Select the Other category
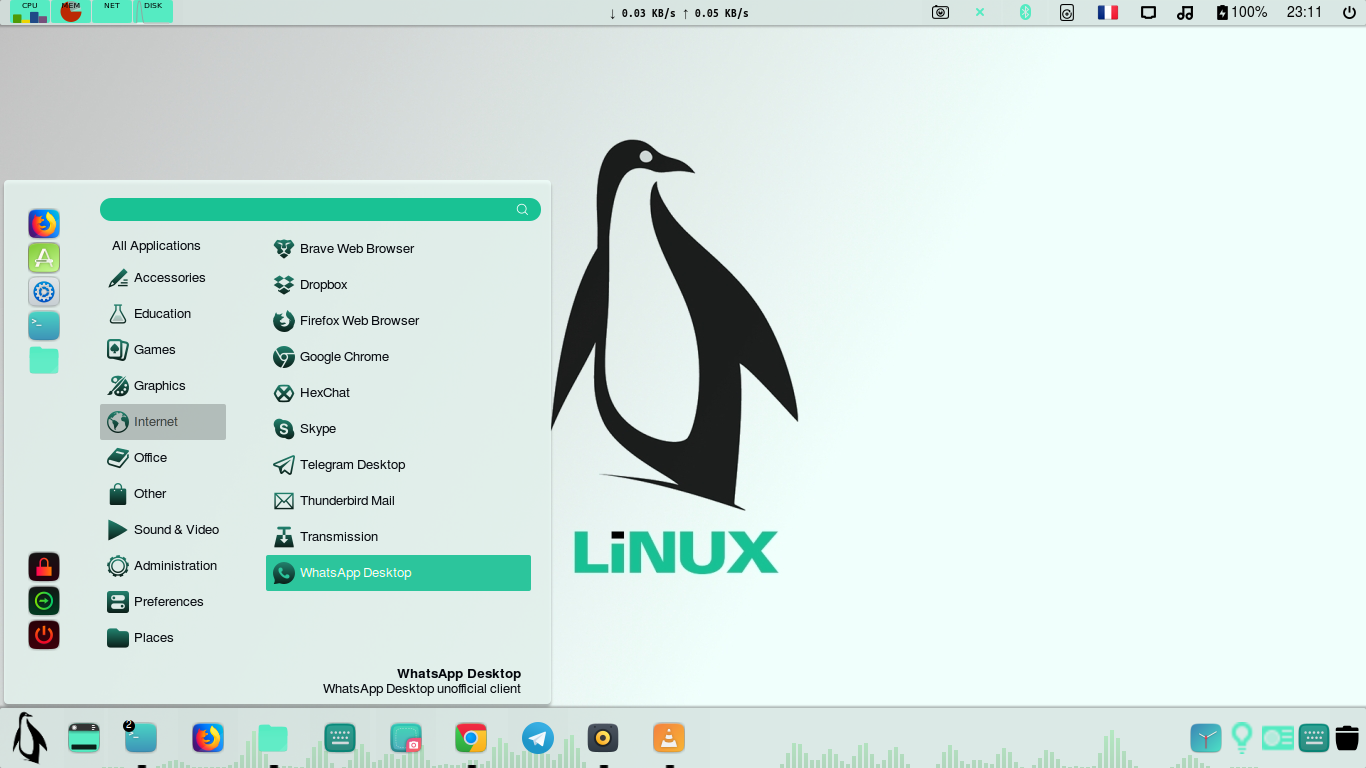The image size is (1366, 768). click(163, 494)
